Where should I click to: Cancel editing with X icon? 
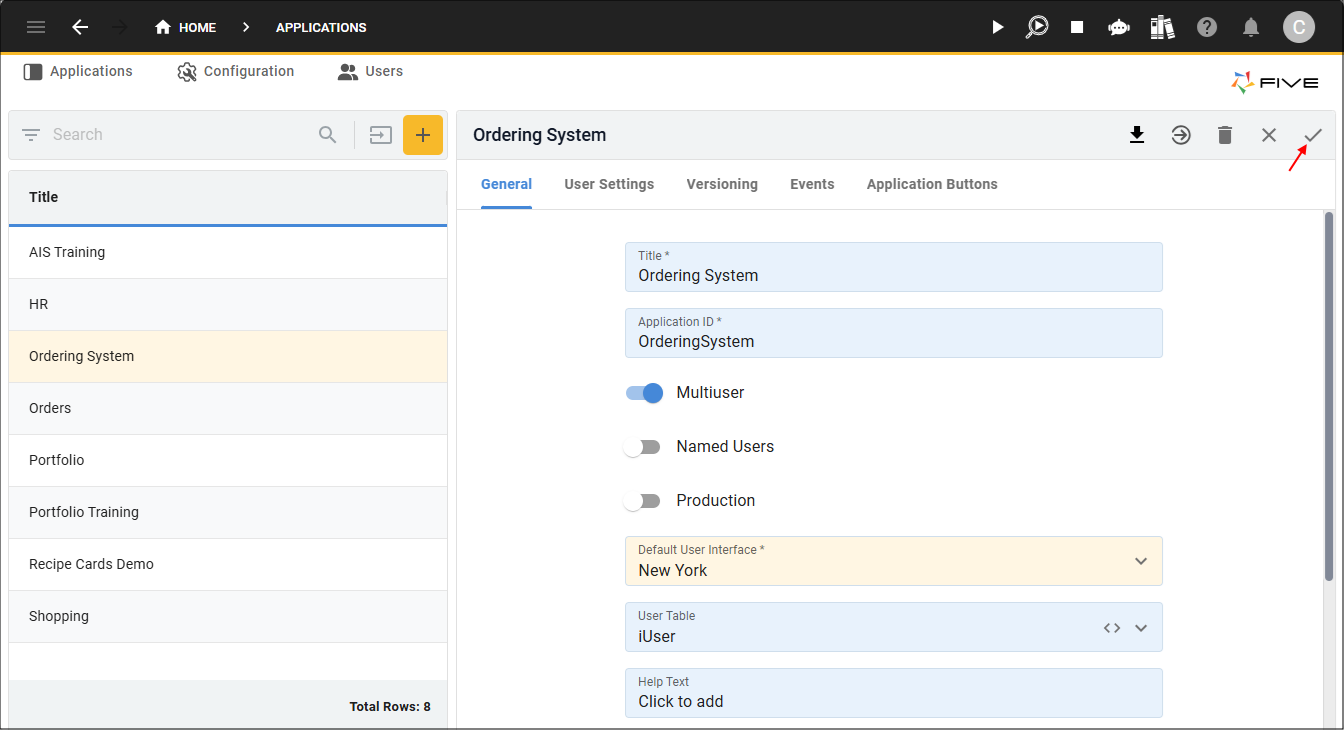pyautogui.click(x=1269, y=135)
